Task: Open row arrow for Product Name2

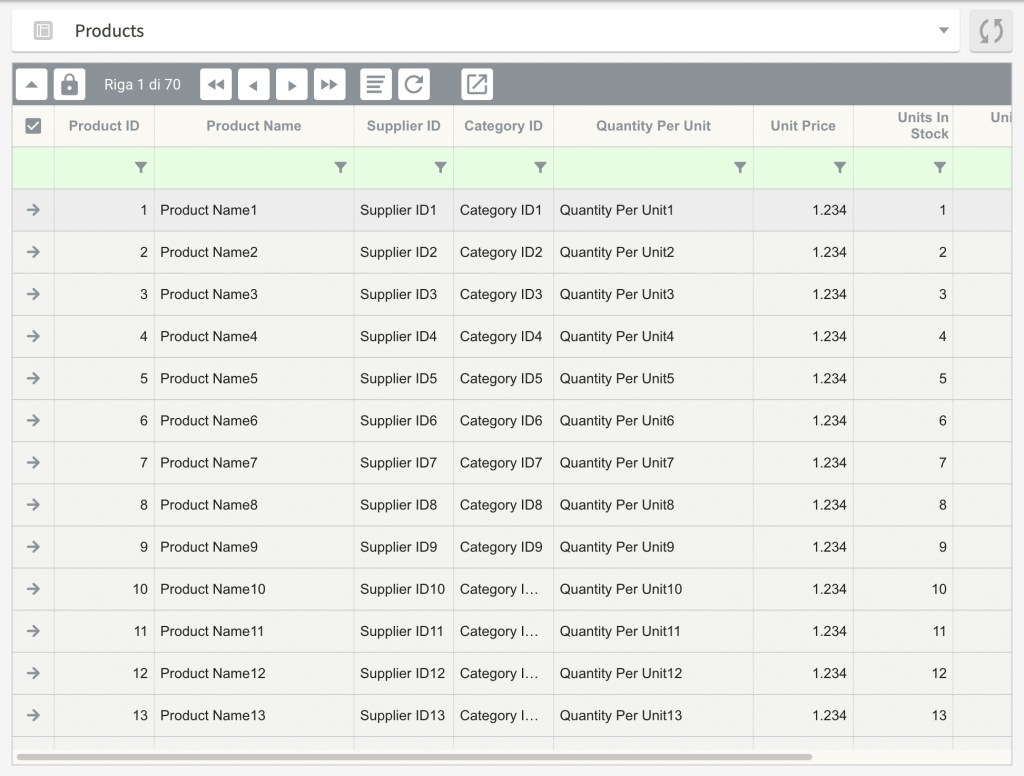Action: (x=33, y=252)
